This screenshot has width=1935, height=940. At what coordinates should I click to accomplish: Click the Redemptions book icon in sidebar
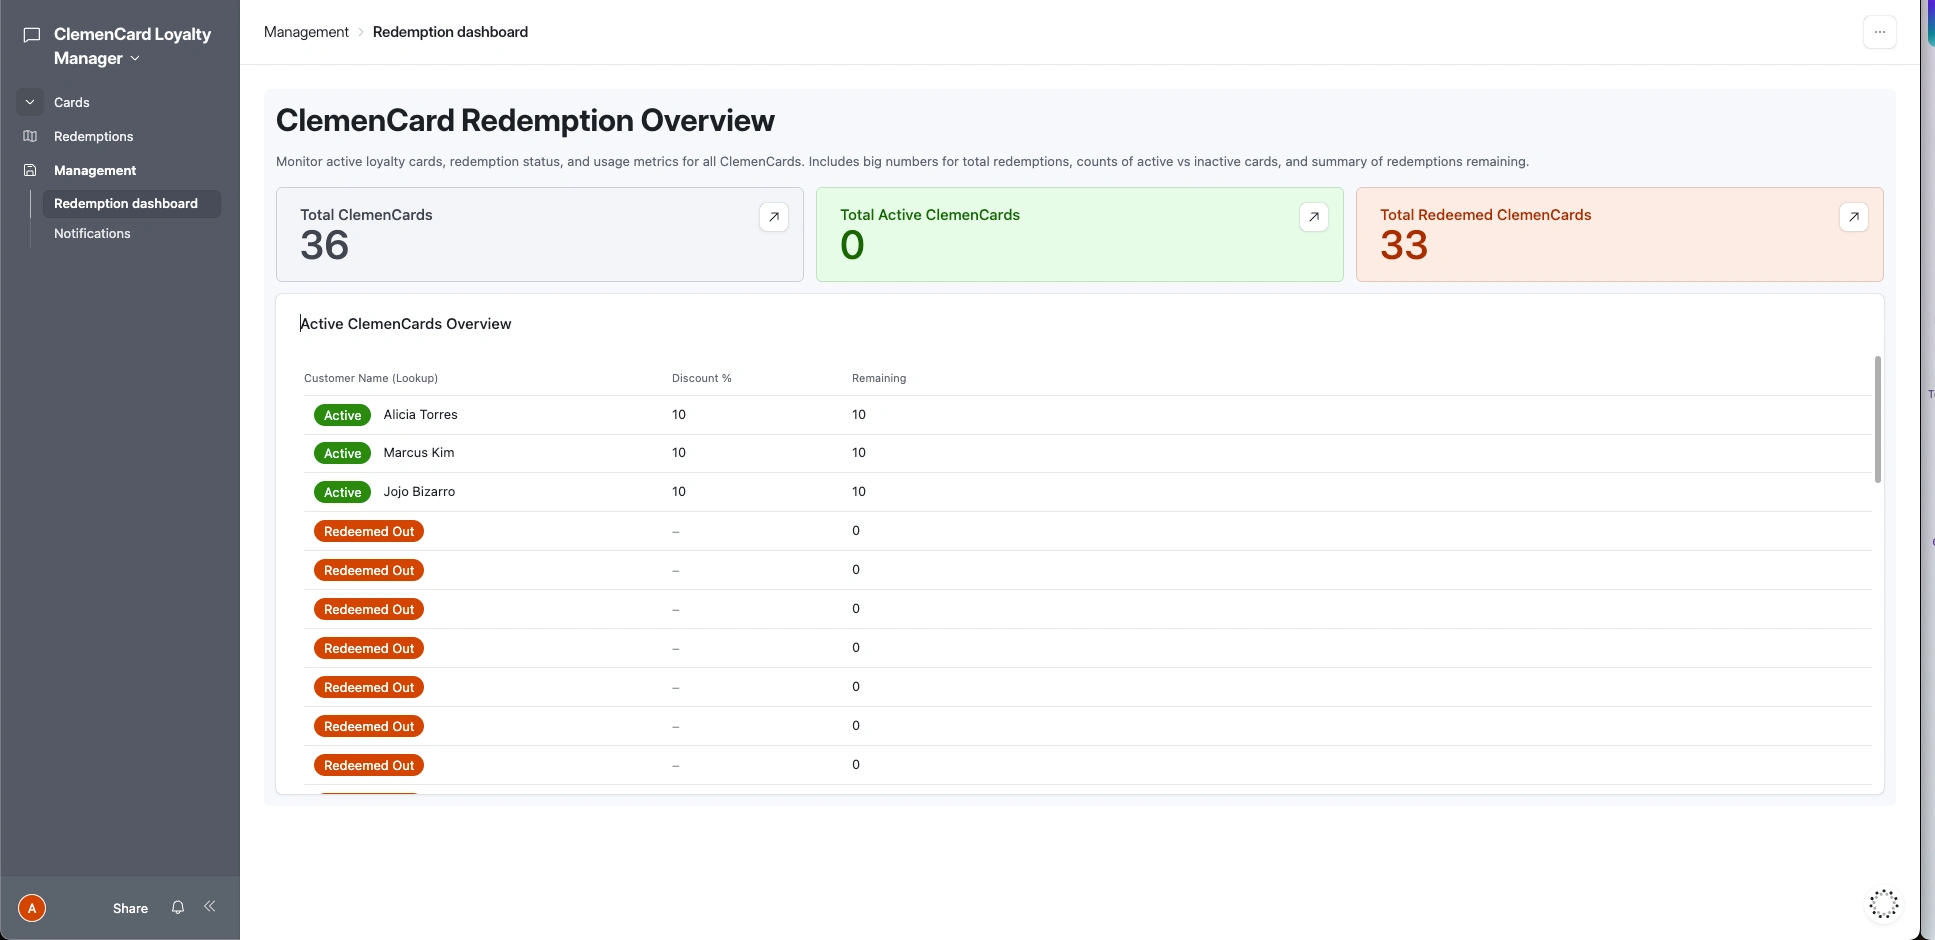(x=30, y=136)
